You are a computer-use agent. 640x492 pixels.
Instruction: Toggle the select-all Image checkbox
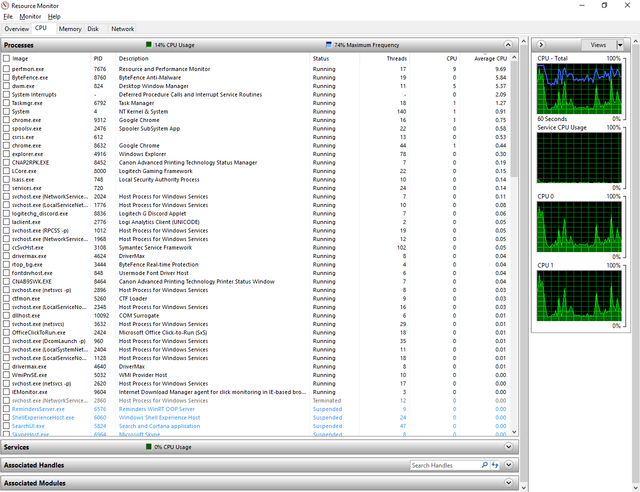pyautogui.click(x=7, y=59)
